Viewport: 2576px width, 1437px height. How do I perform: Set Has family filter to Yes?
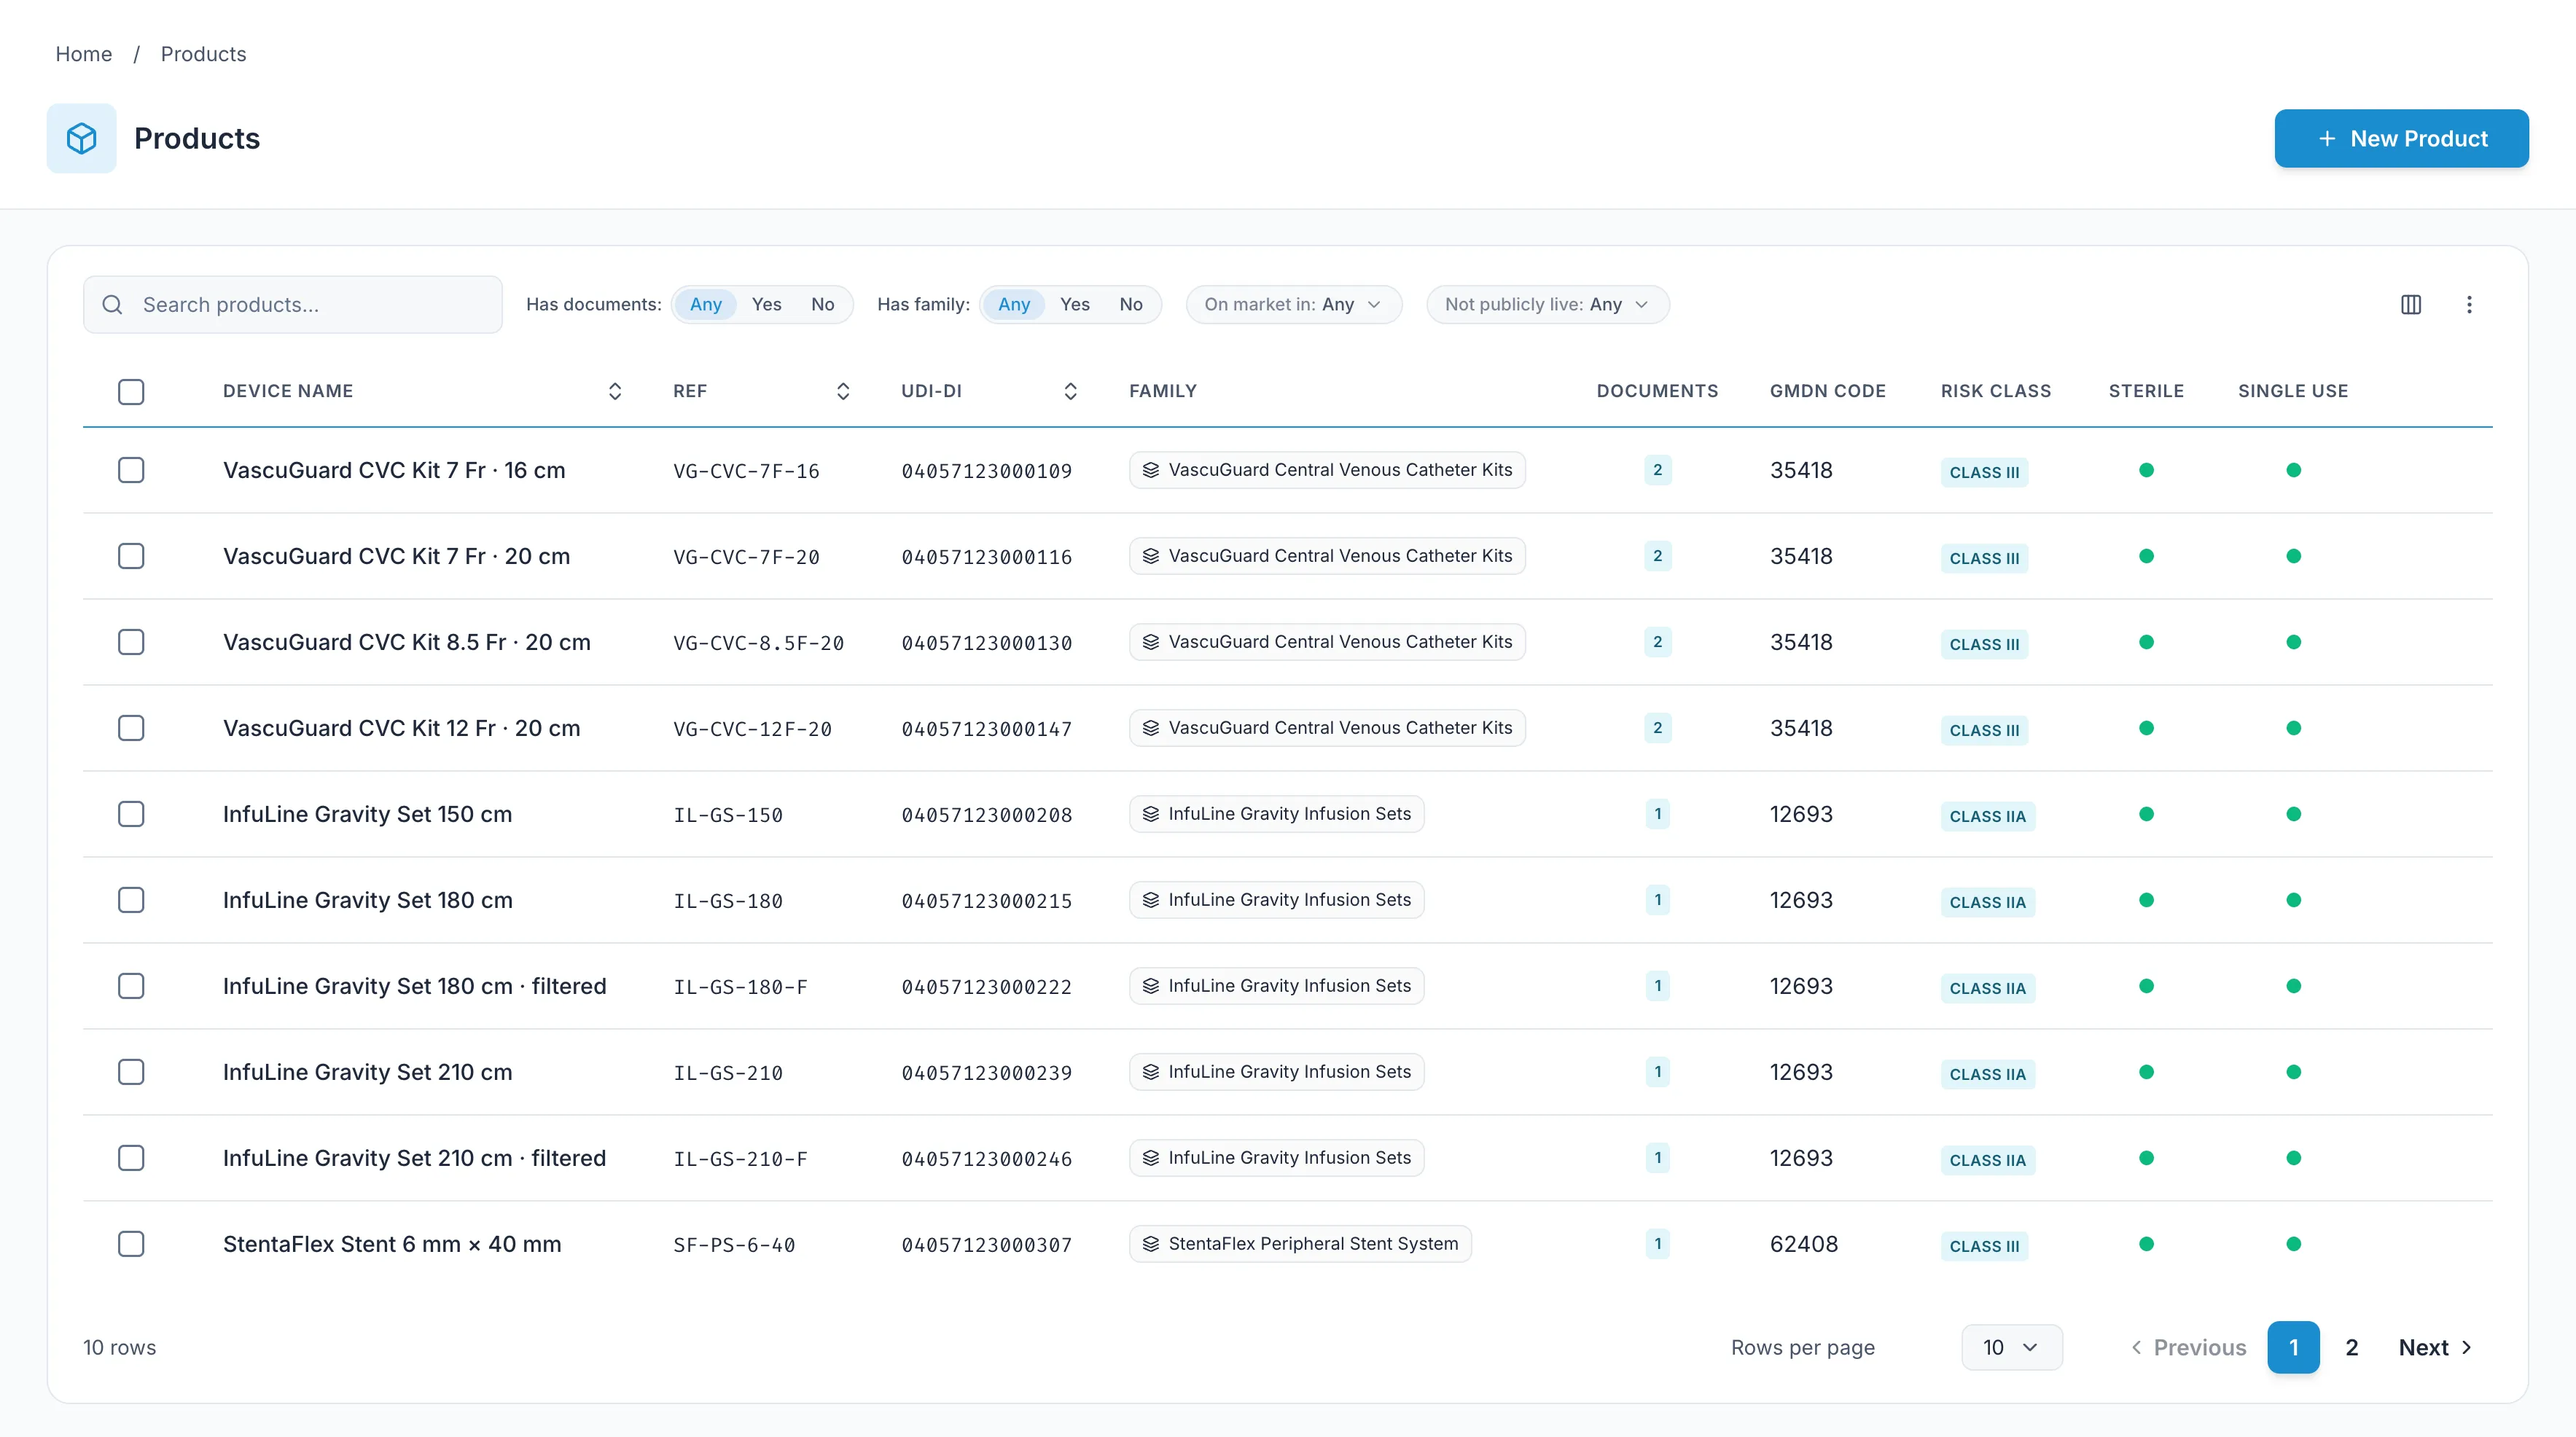(x=1074, y=304)
